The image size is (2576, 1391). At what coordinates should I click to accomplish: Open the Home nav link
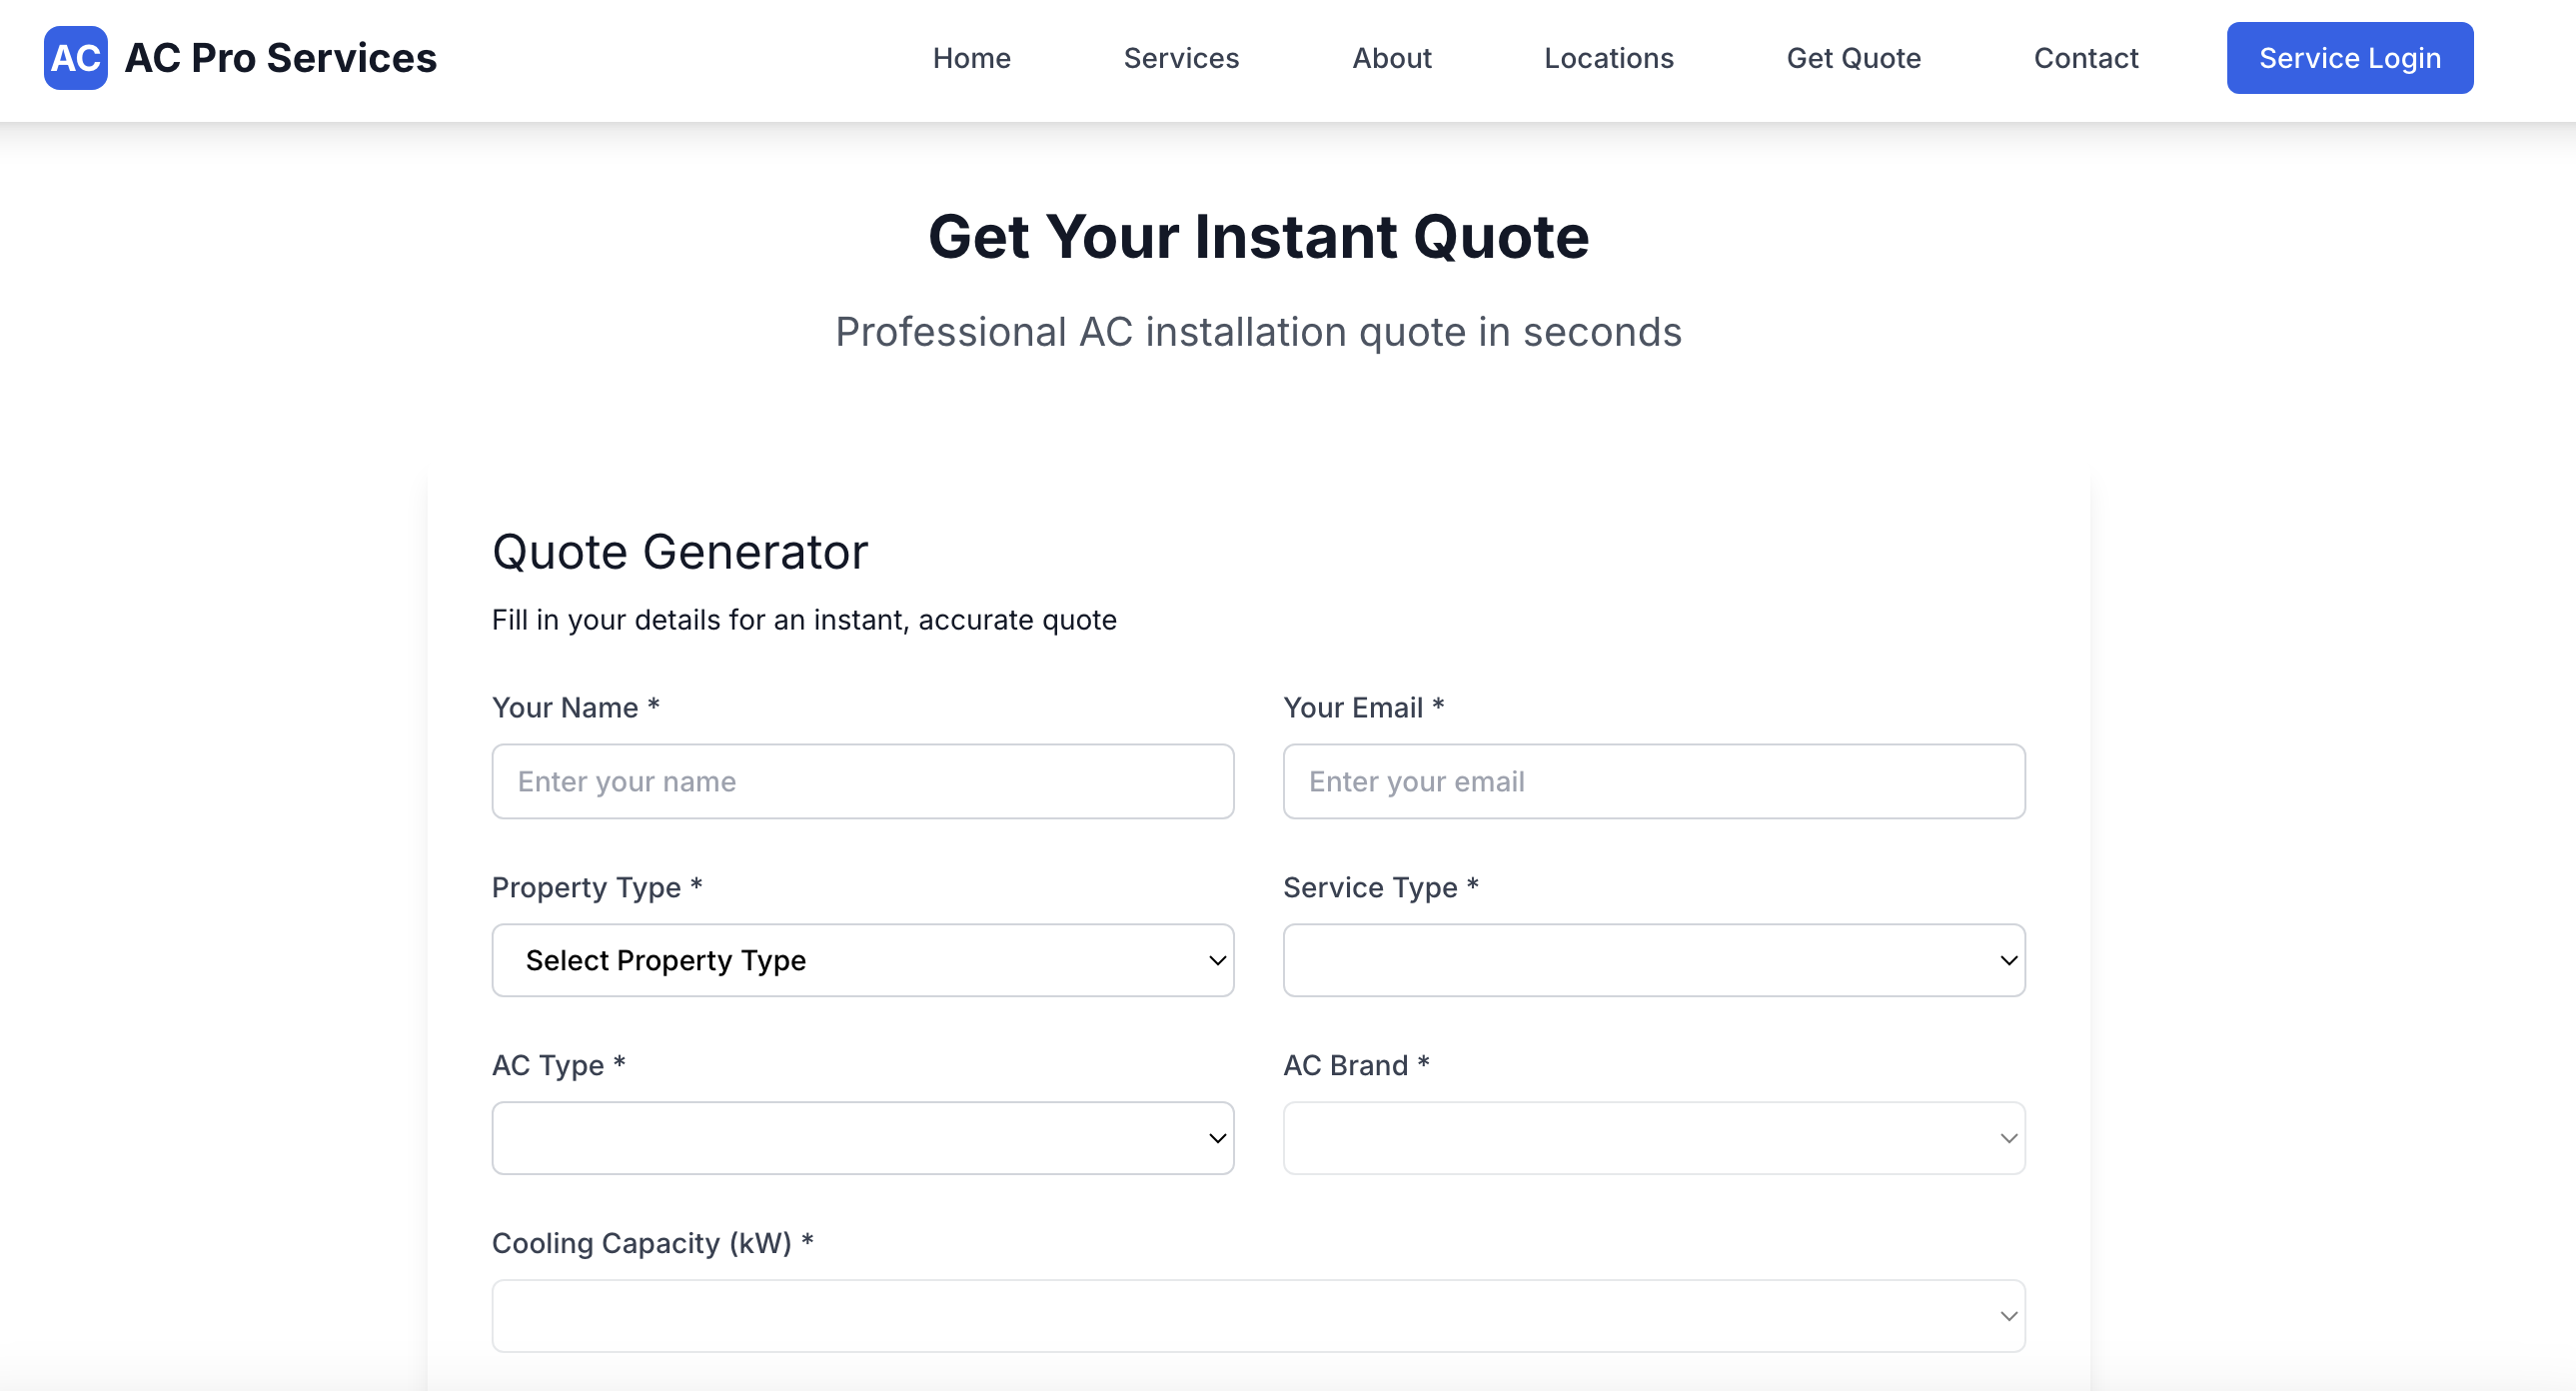(x=970, y=58)
